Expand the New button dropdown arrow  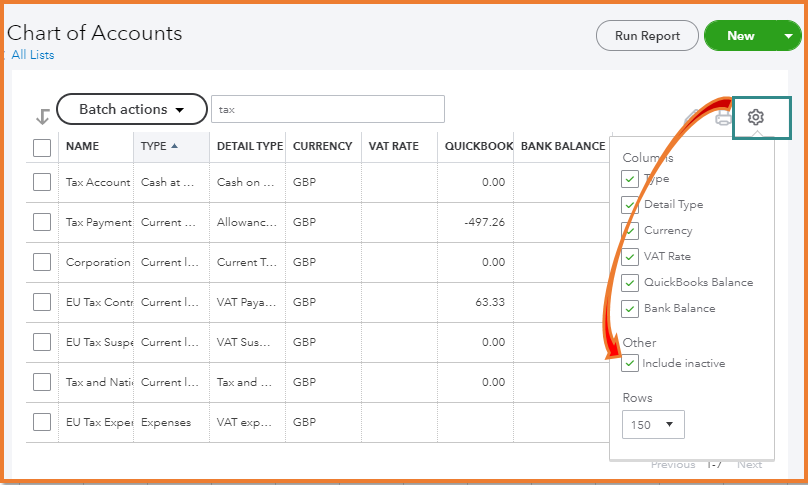(x=788, y=36)
